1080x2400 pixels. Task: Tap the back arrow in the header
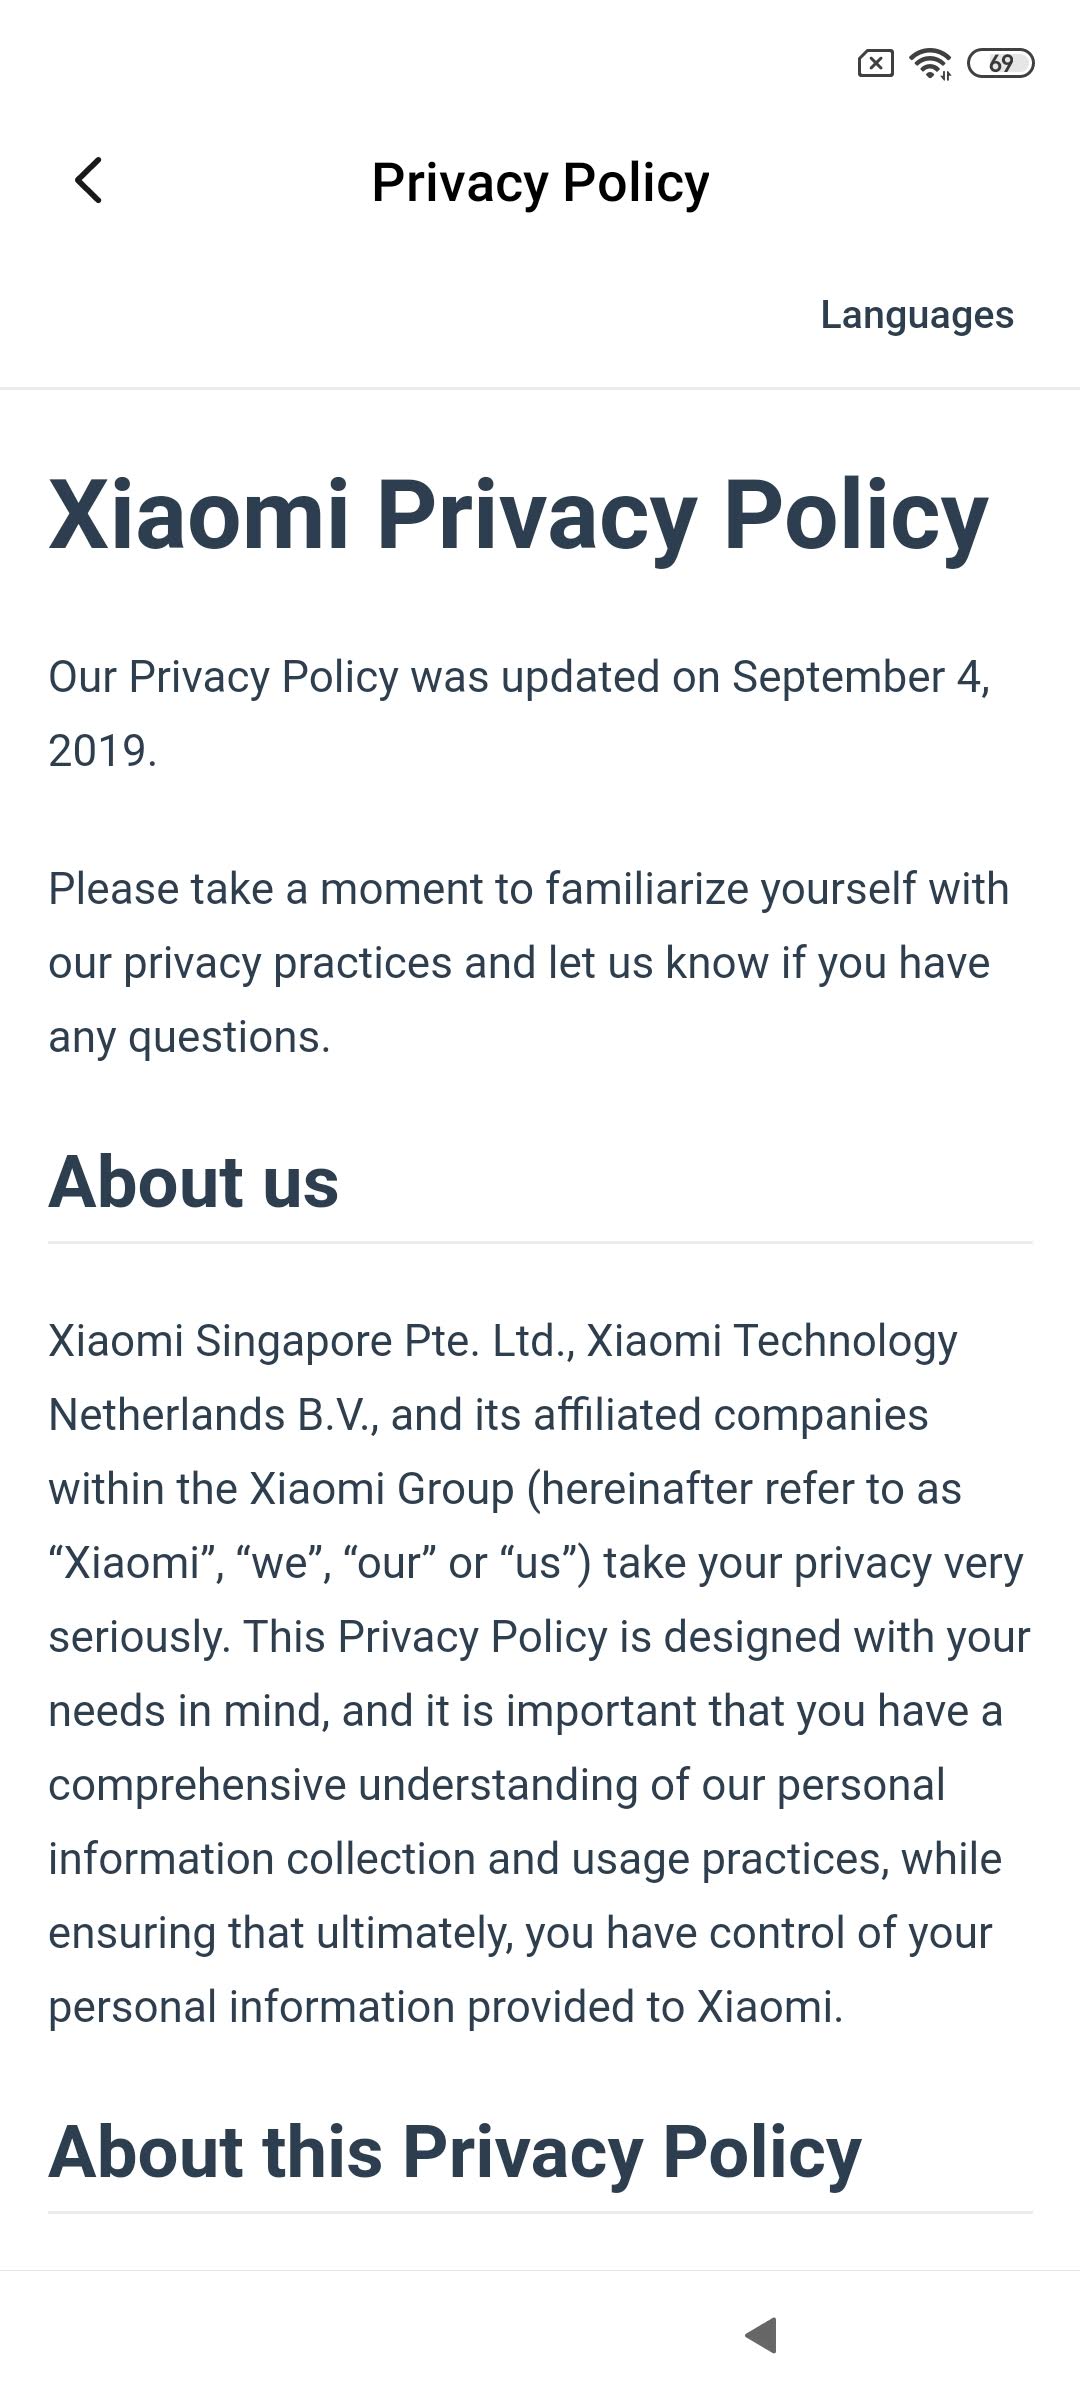click(x=89, y=181)
